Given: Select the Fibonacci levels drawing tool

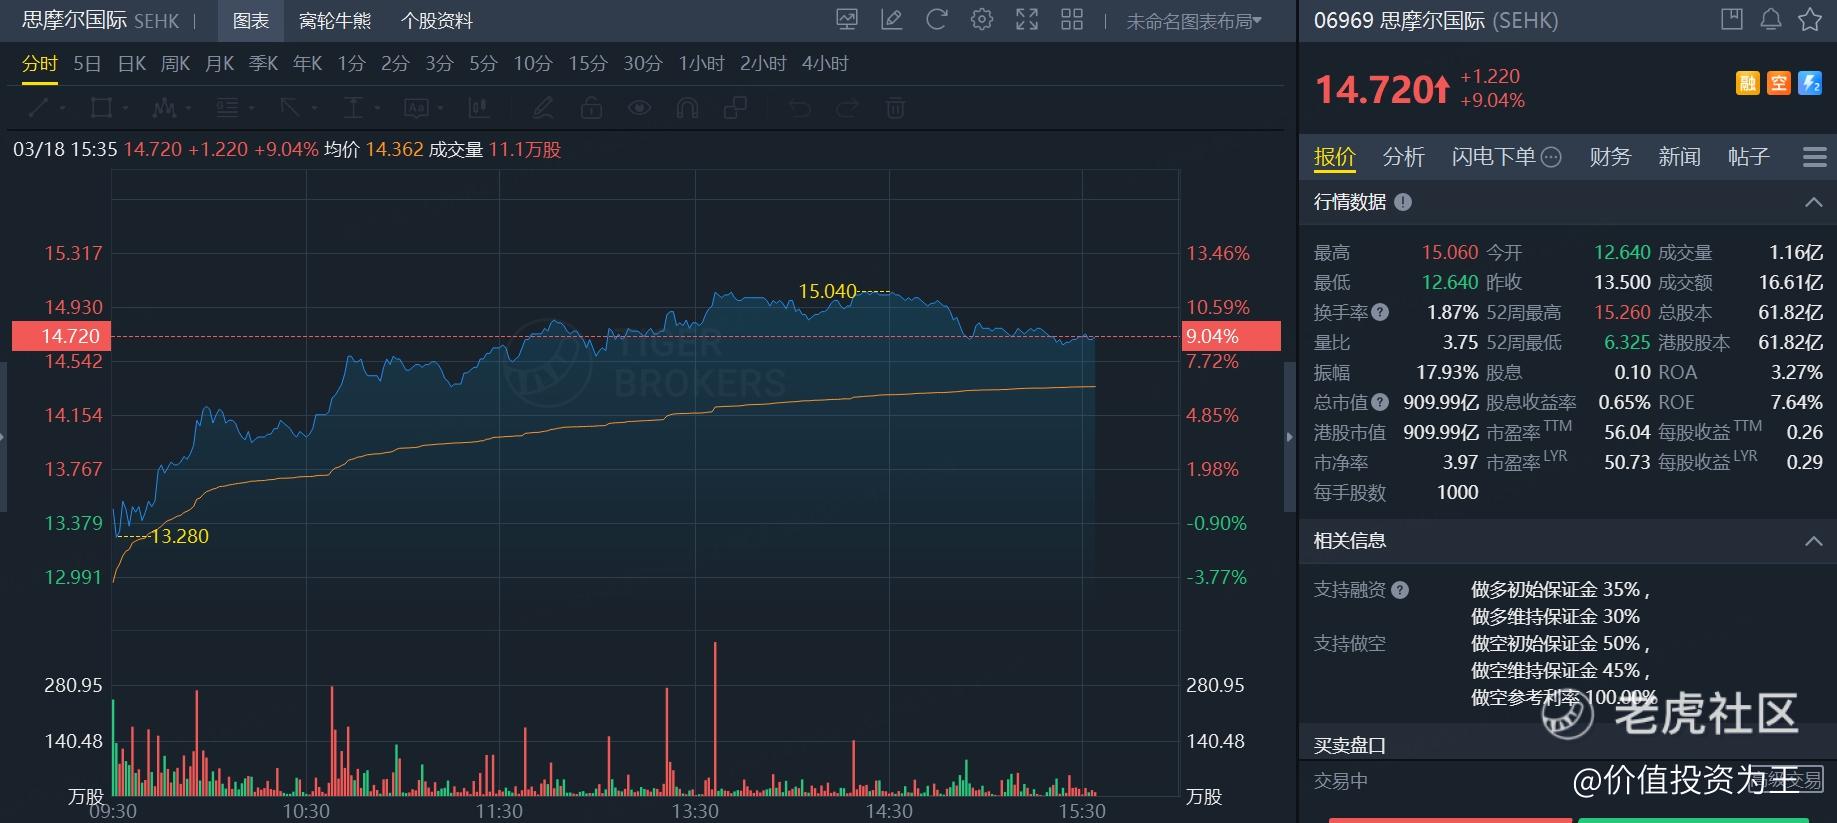Looking at the screenshot, I should [x=227, y=107].
